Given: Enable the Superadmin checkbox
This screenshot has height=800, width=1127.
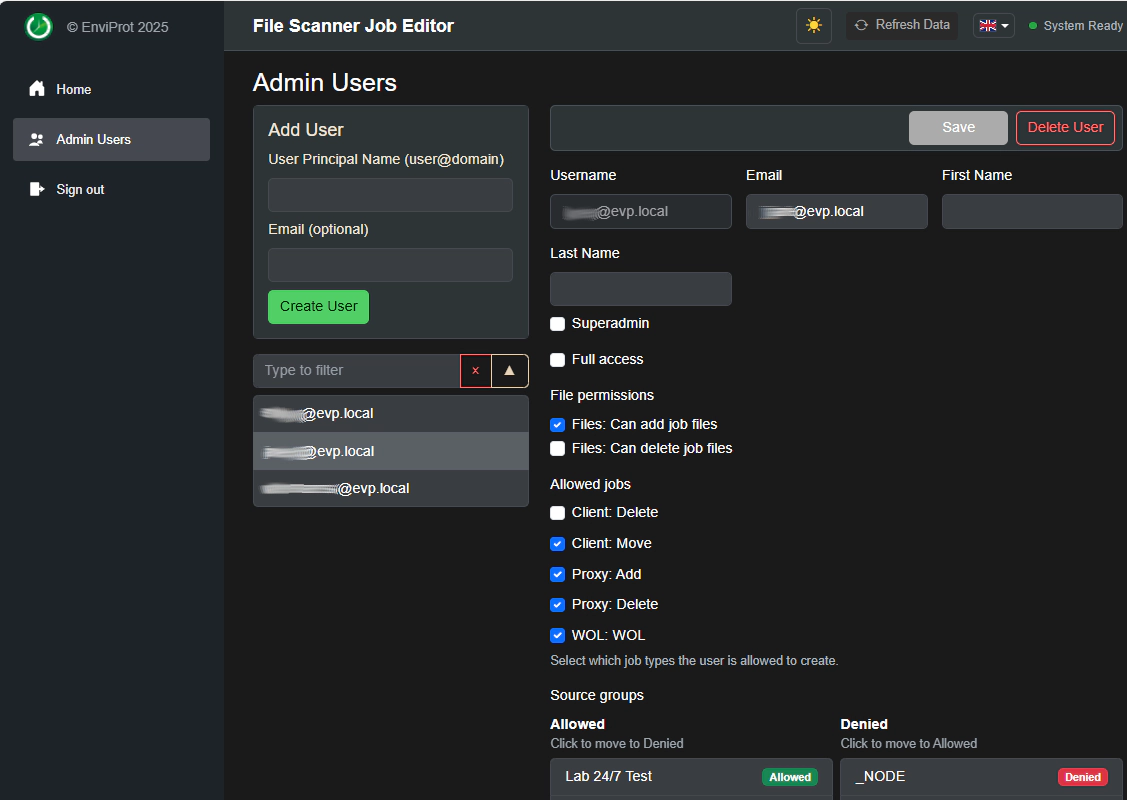Looking at the screenshot, I should (558, 324).
